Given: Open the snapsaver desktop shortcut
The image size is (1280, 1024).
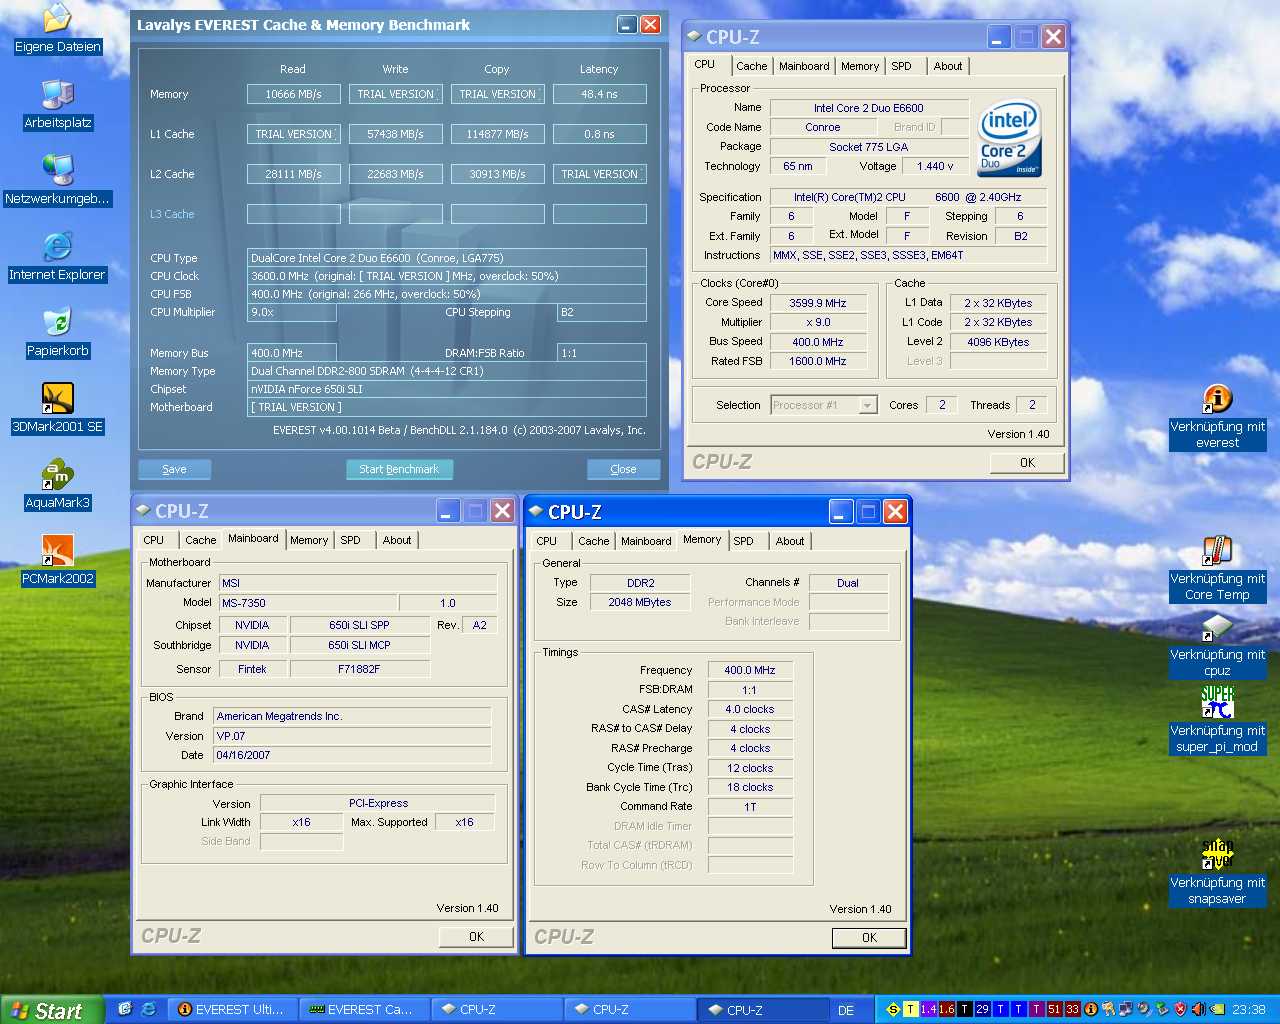Looking at the screenshot, I should click(x=1217, y=873).
